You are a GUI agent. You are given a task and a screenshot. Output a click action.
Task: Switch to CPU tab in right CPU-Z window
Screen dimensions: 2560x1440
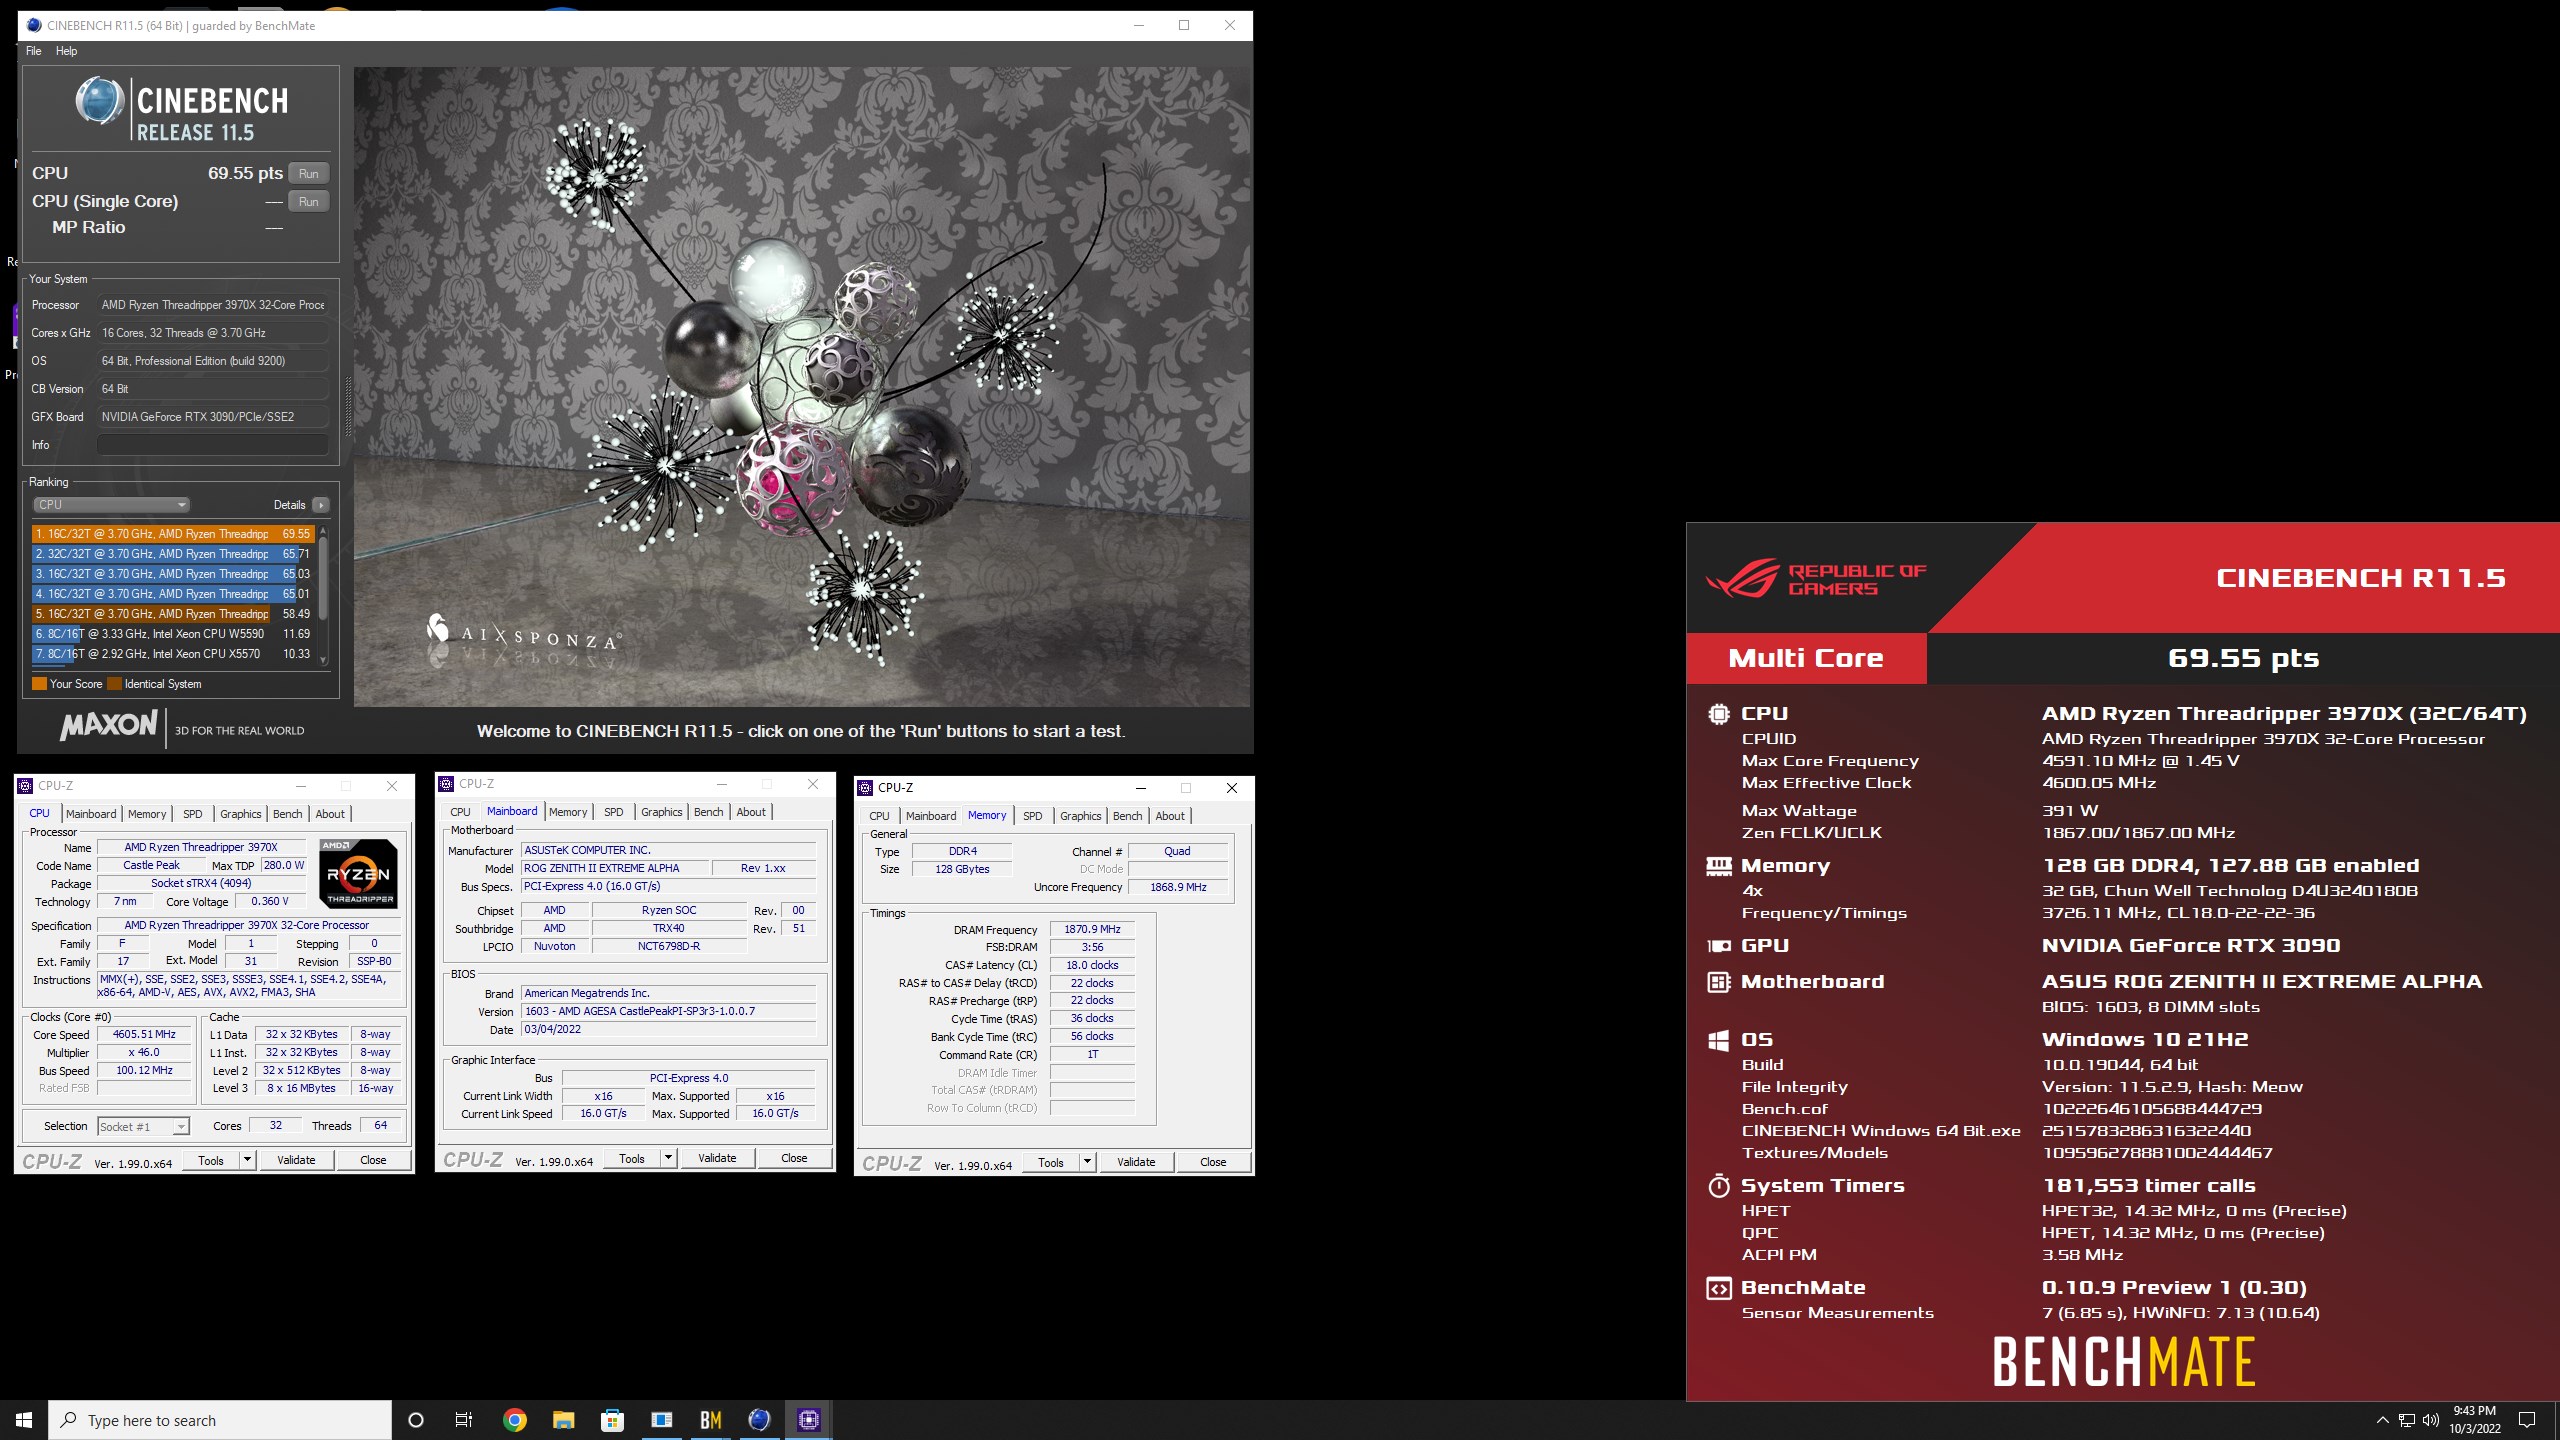coord(880,816)
